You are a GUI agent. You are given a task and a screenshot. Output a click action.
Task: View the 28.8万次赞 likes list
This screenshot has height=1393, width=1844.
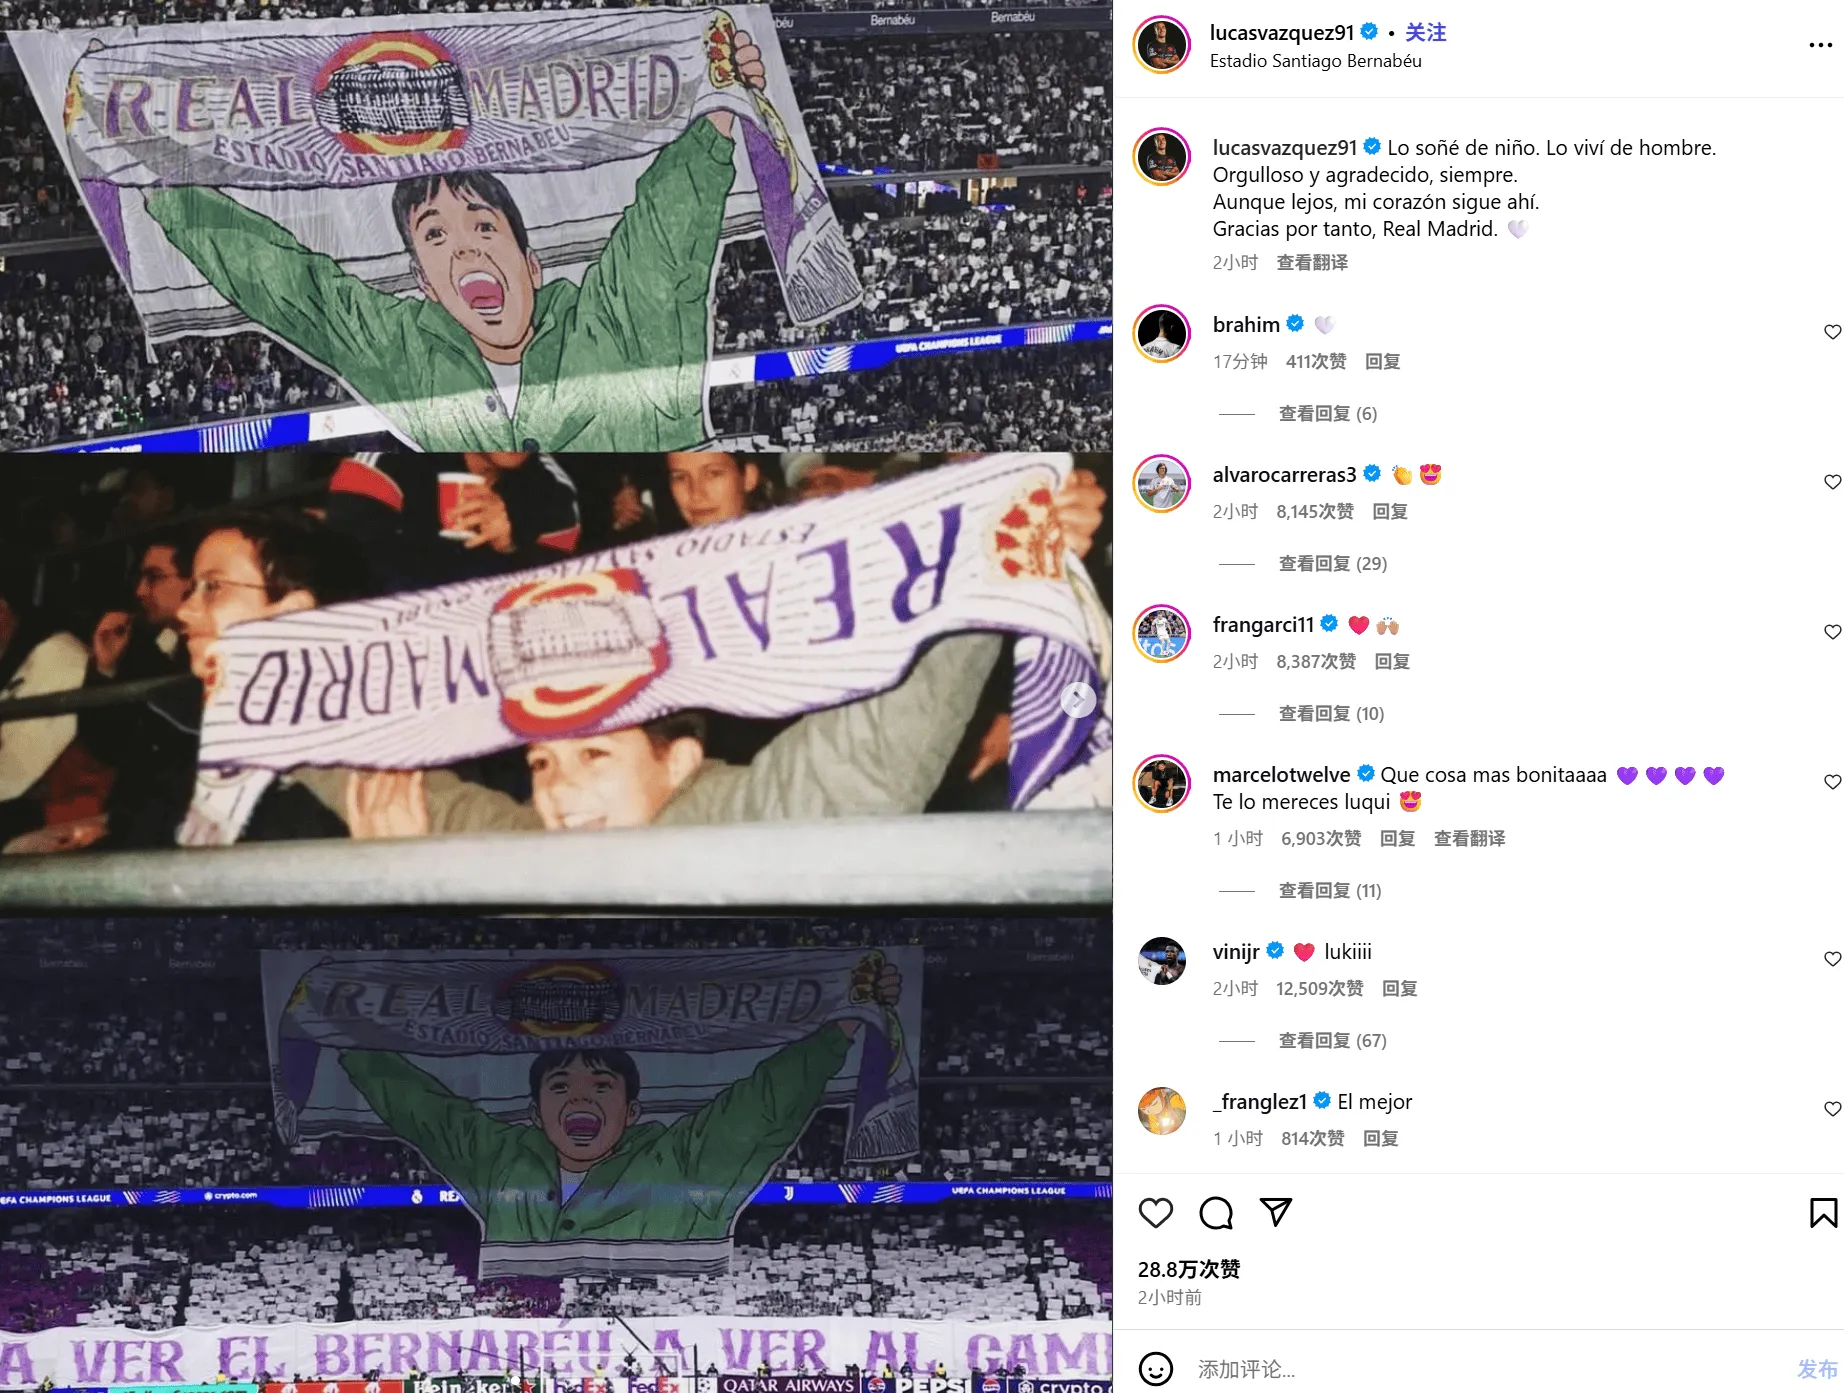click(x=1189, y=1270)
